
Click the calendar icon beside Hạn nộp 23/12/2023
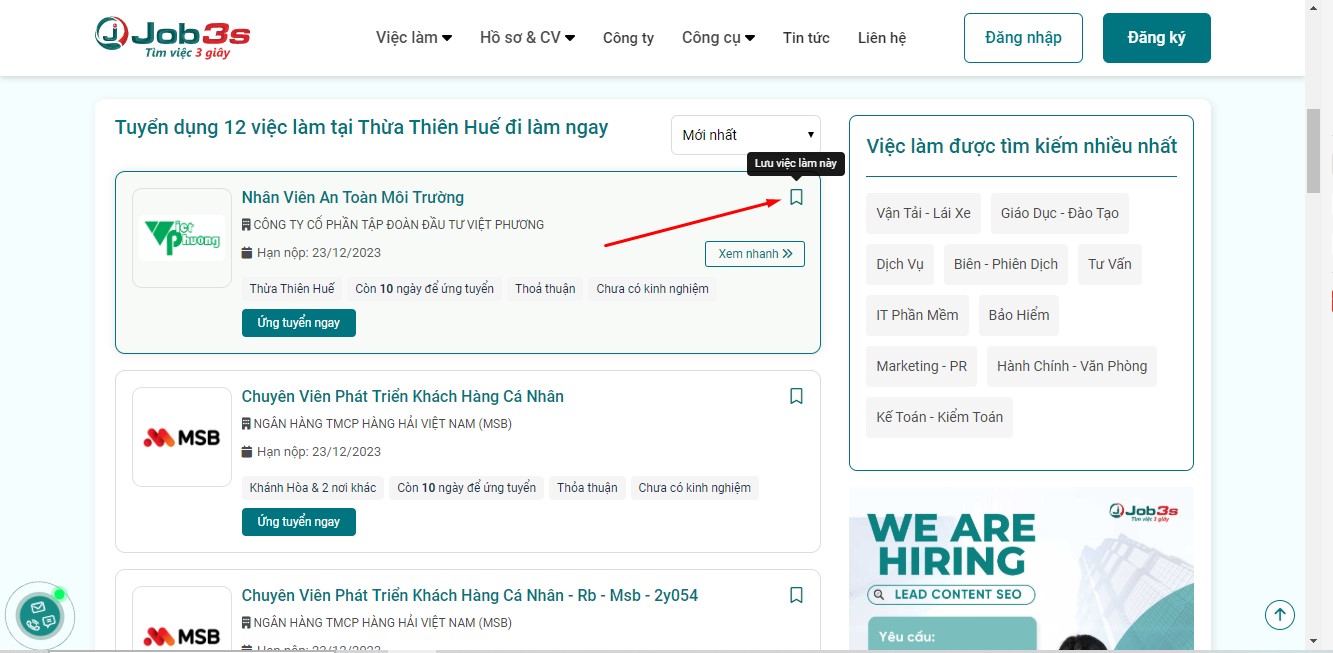click(245, 253)
